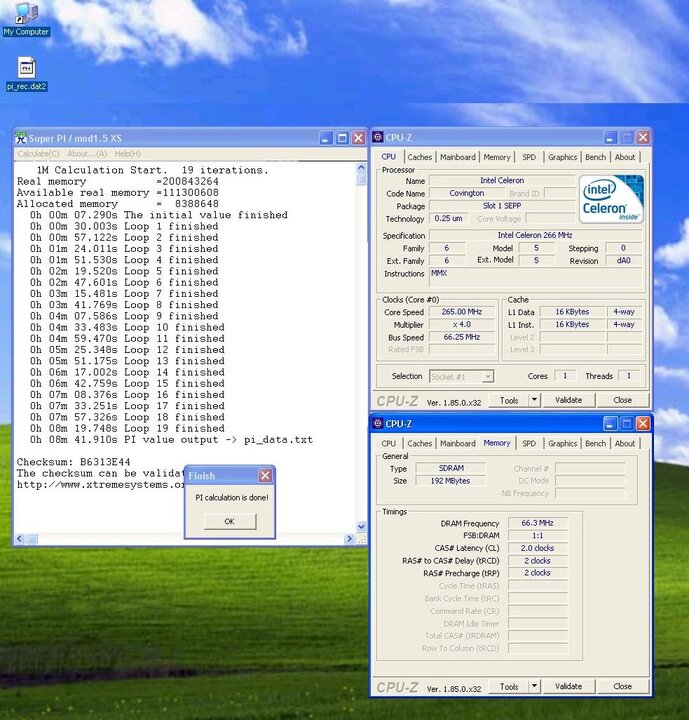The height and width of the screenshot is (720, 689).
Task: Click the Loop 19 finished line
Action: click(x=127, y=428)
